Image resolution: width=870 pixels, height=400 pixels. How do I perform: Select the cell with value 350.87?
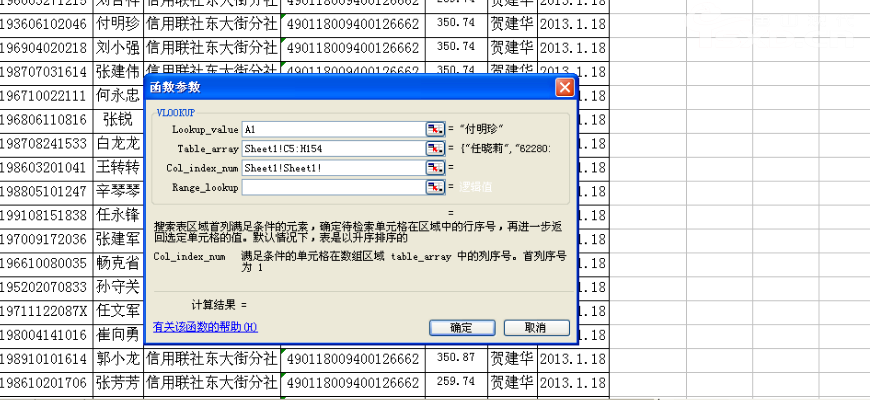click(455, 357)
